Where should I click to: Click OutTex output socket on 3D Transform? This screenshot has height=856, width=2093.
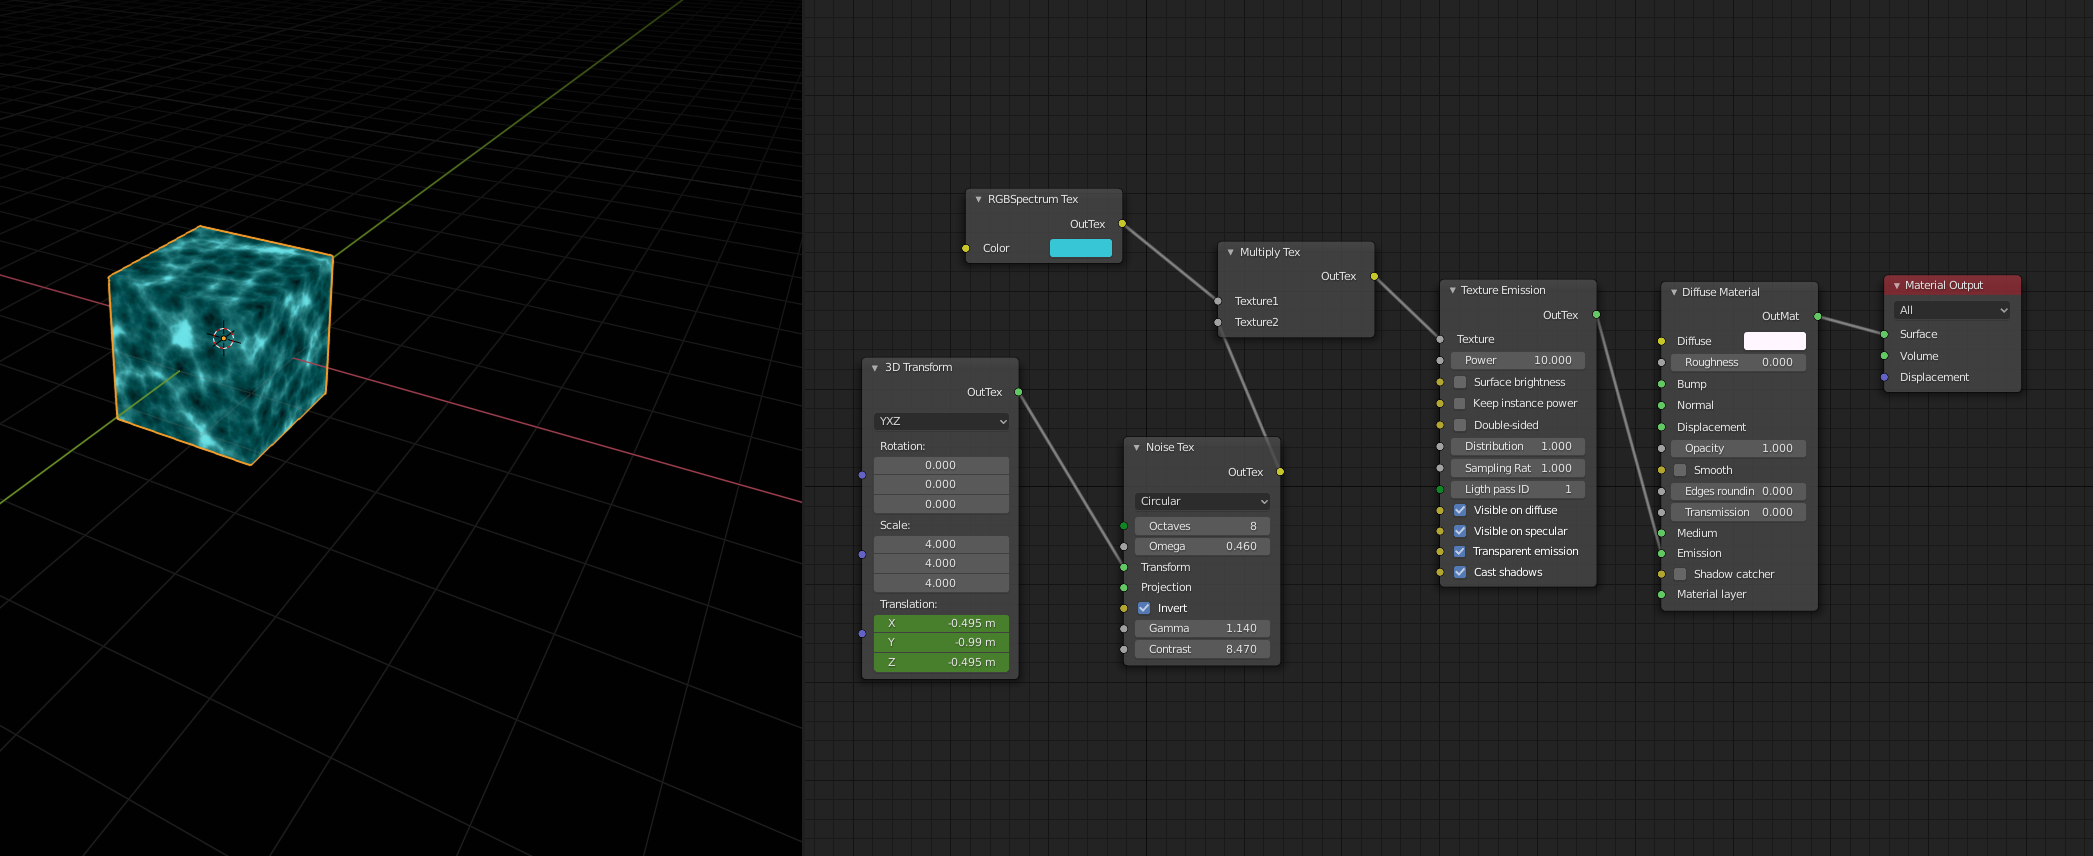pos(1018,392)
